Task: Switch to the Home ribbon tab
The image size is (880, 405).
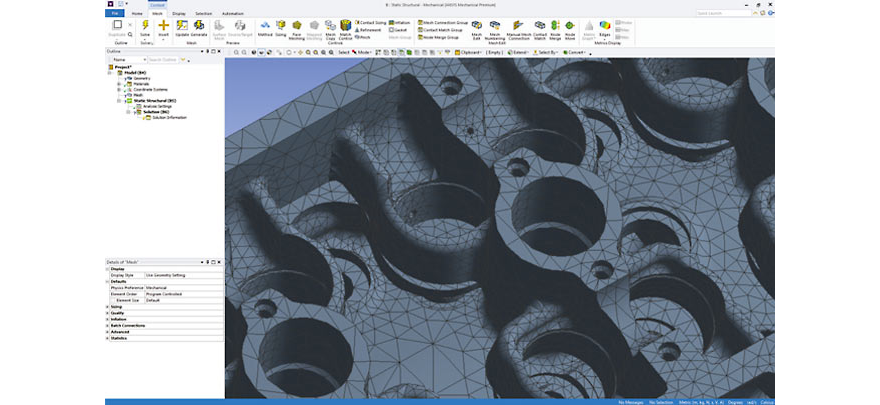Action: tap(137, 13)
